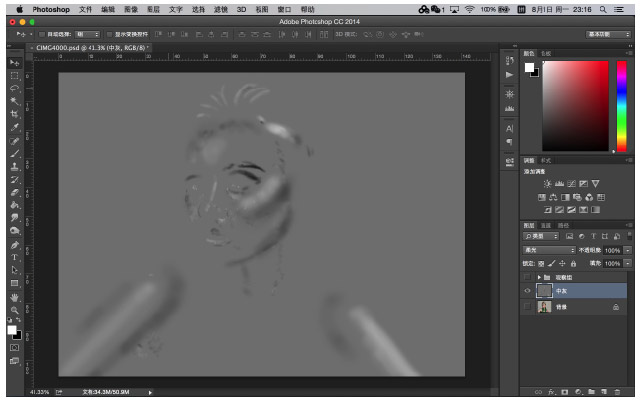Select the Eyedropper tool

14,128
